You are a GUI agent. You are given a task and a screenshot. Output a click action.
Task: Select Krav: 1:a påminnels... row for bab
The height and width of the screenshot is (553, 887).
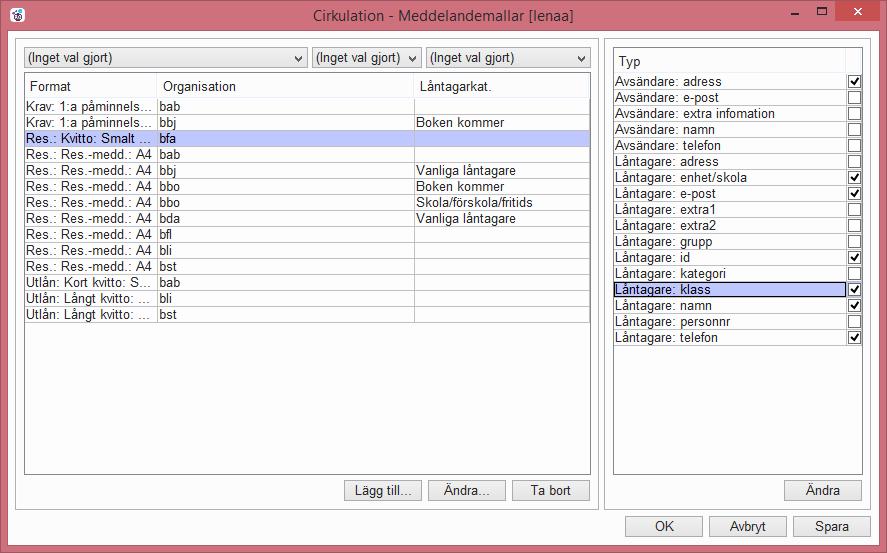[307, 106]
